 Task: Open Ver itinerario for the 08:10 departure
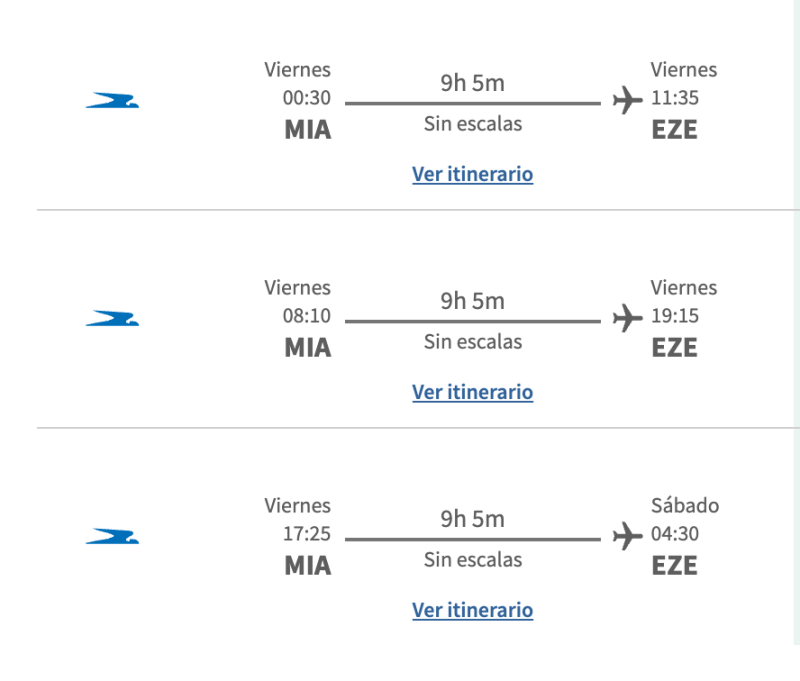pos(472,392)
